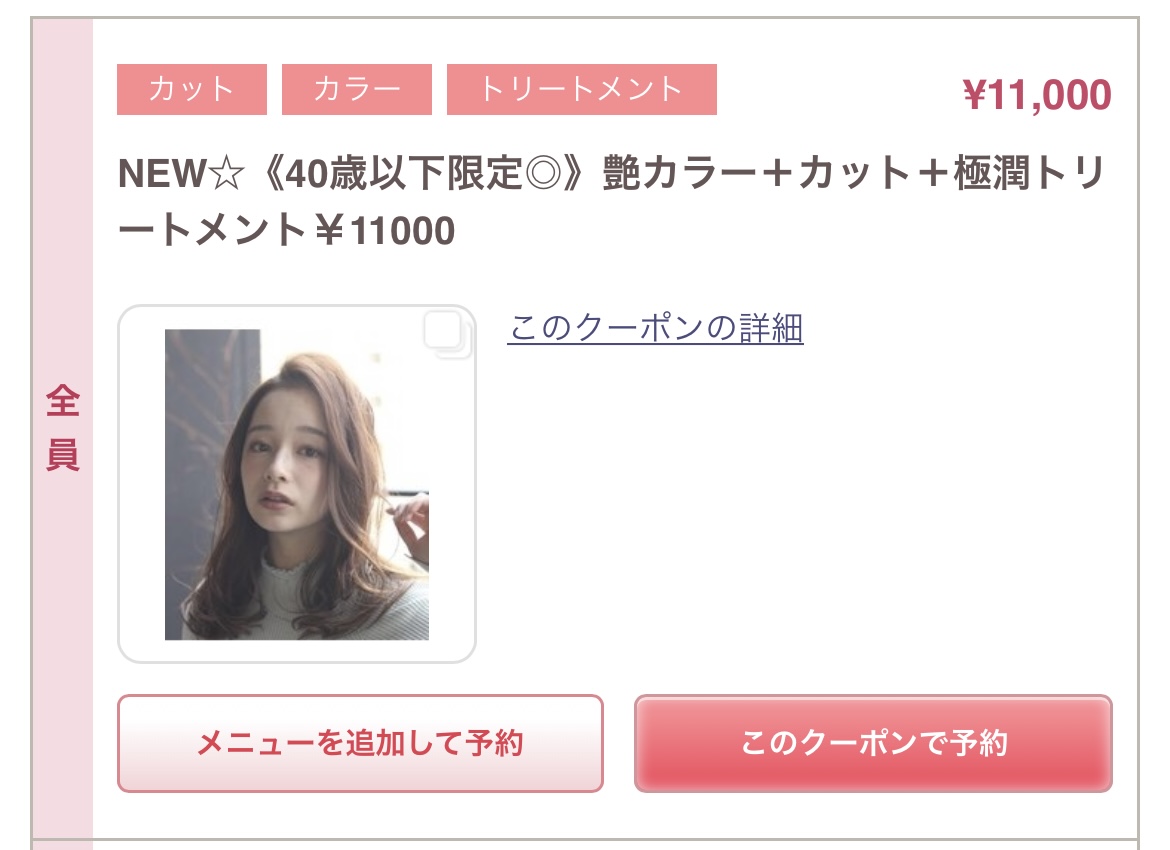Click the NEW☆ 40歳以下限定 coupon title
This screenshot has width=1170, height=850.
(x=612, y=201)
